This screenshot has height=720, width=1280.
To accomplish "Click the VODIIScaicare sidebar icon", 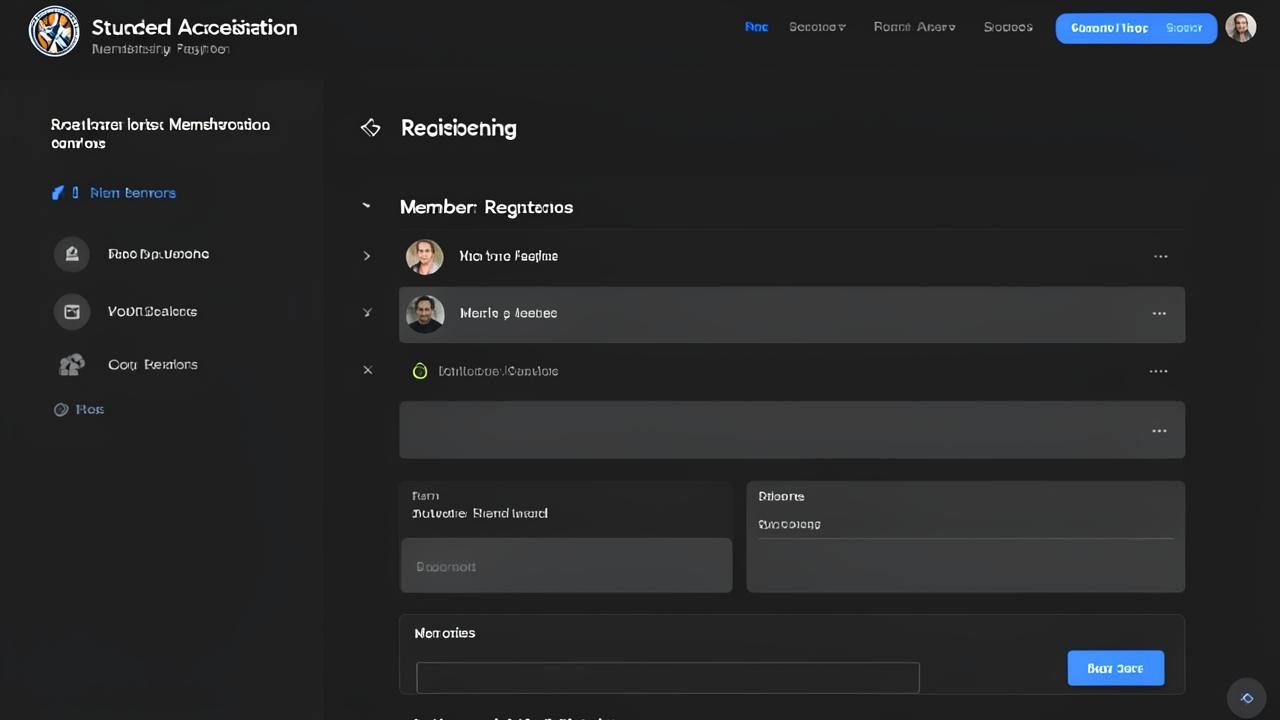I will (72, 311).
